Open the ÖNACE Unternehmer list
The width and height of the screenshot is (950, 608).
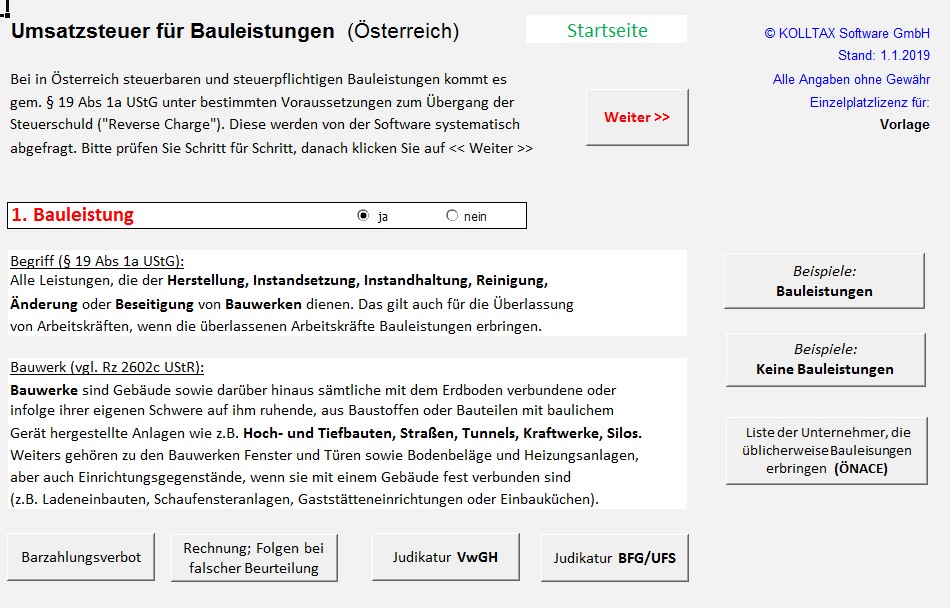(x=826, y=450)
